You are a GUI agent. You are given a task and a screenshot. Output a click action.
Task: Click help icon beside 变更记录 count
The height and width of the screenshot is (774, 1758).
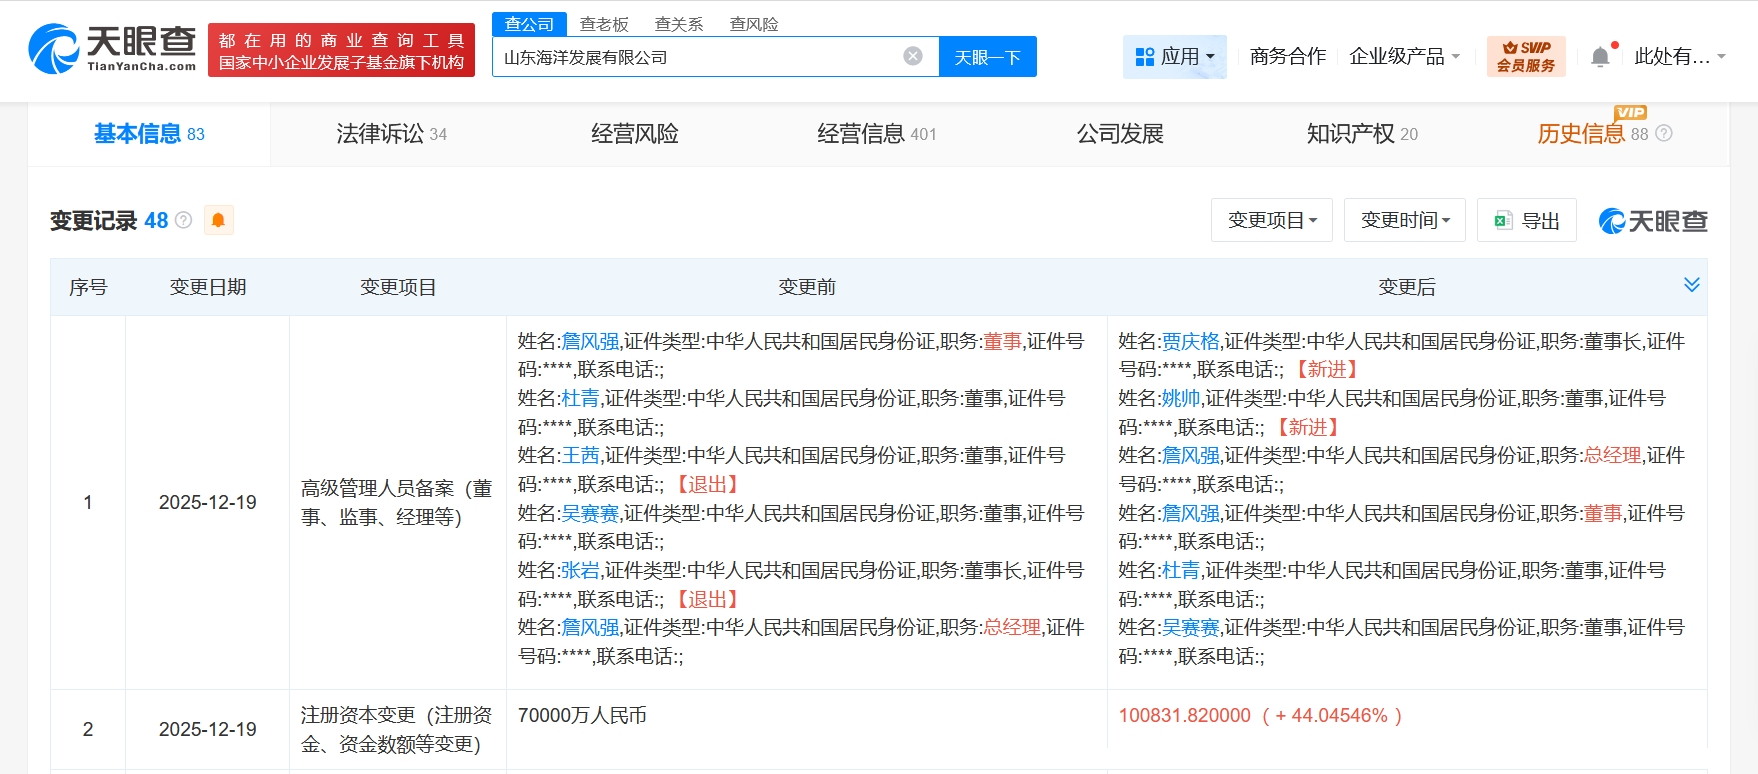184,220
